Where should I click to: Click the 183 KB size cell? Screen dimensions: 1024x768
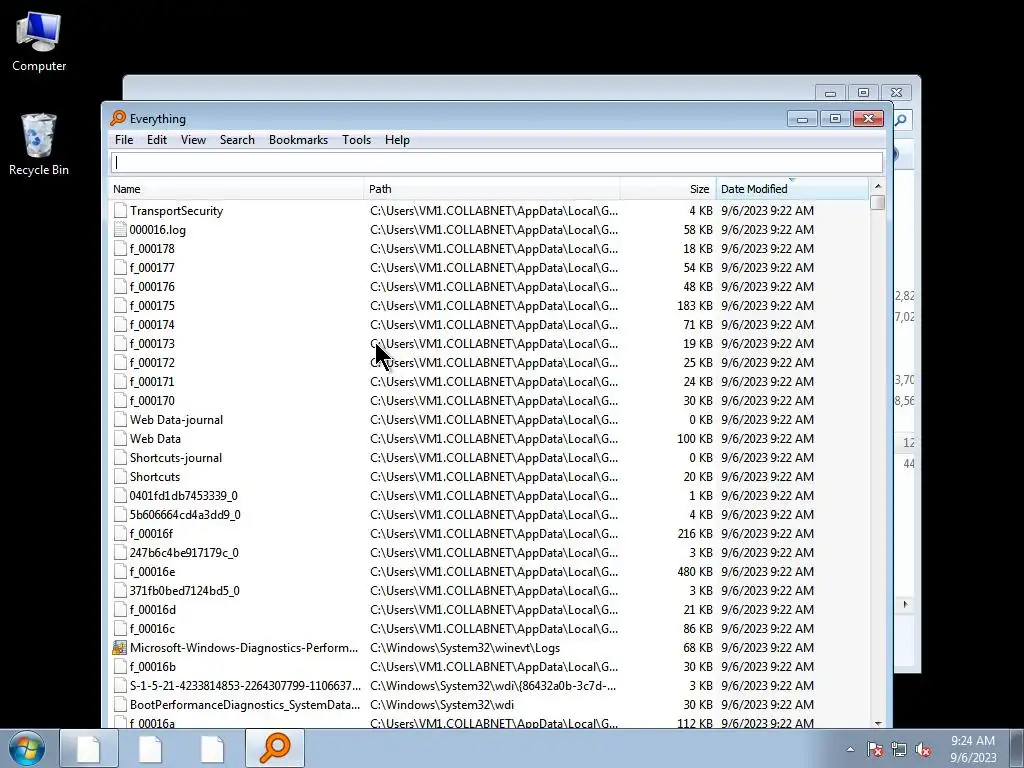click(695, 305)
